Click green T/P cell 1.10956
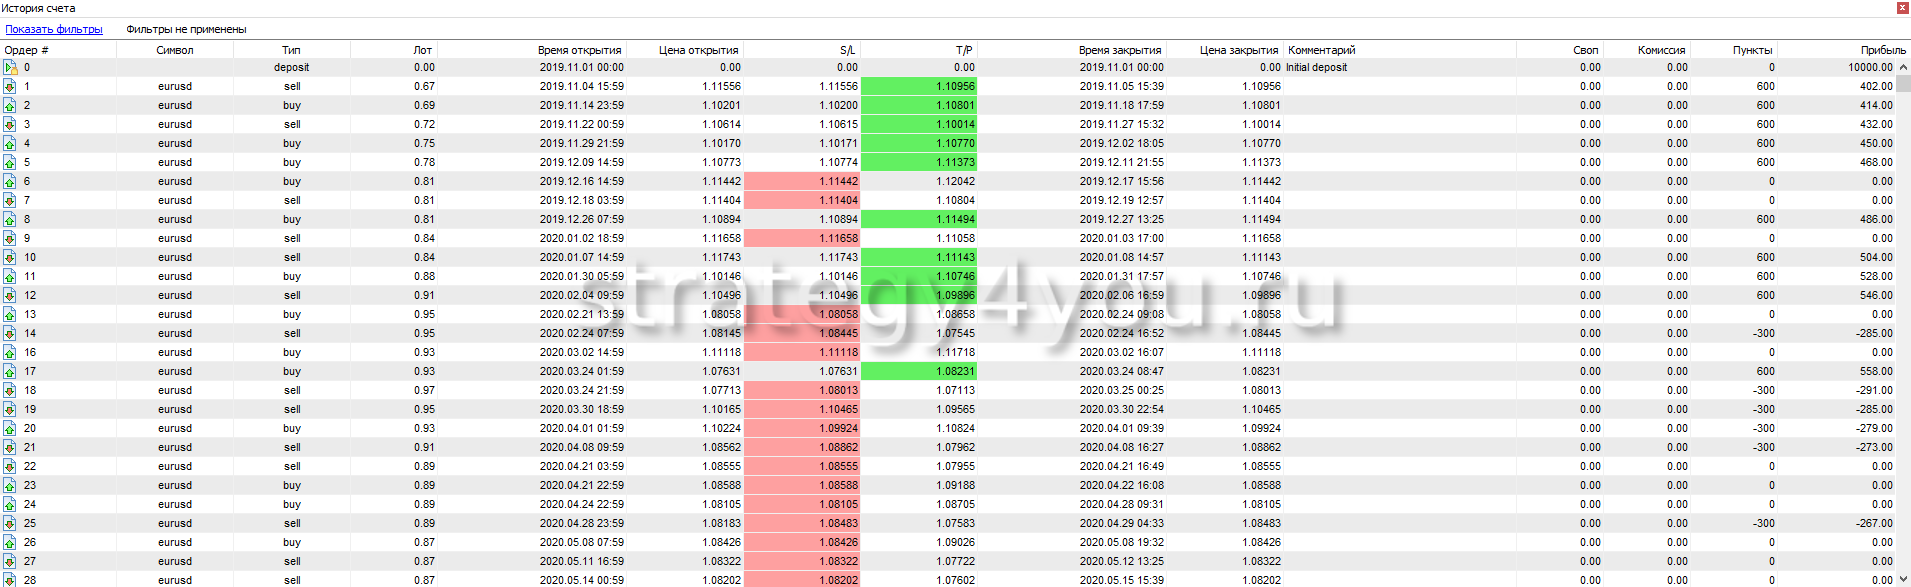 918,86
